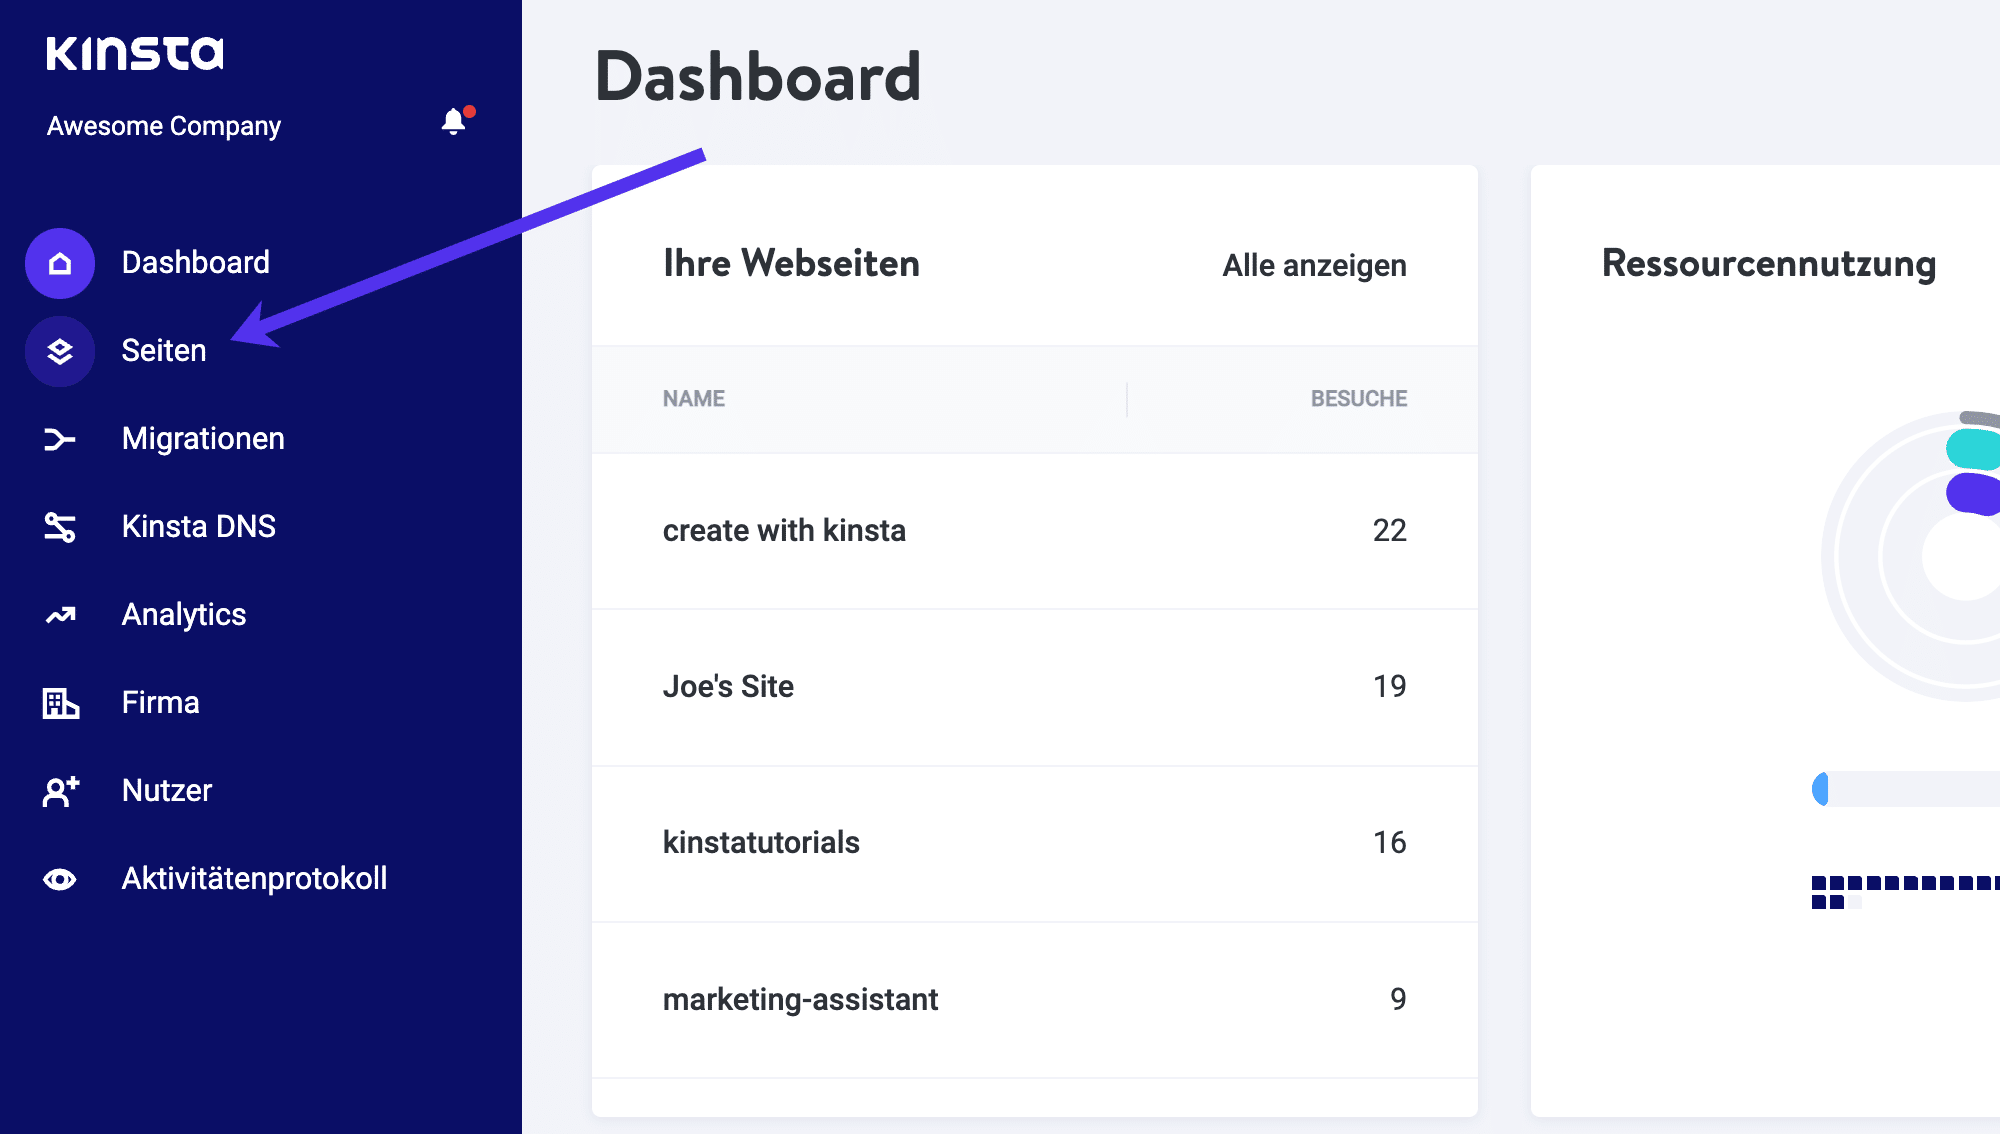Open the NAME column dropdown sorter
Viewport: 2000px width, 1134px height.
(692, 398)
